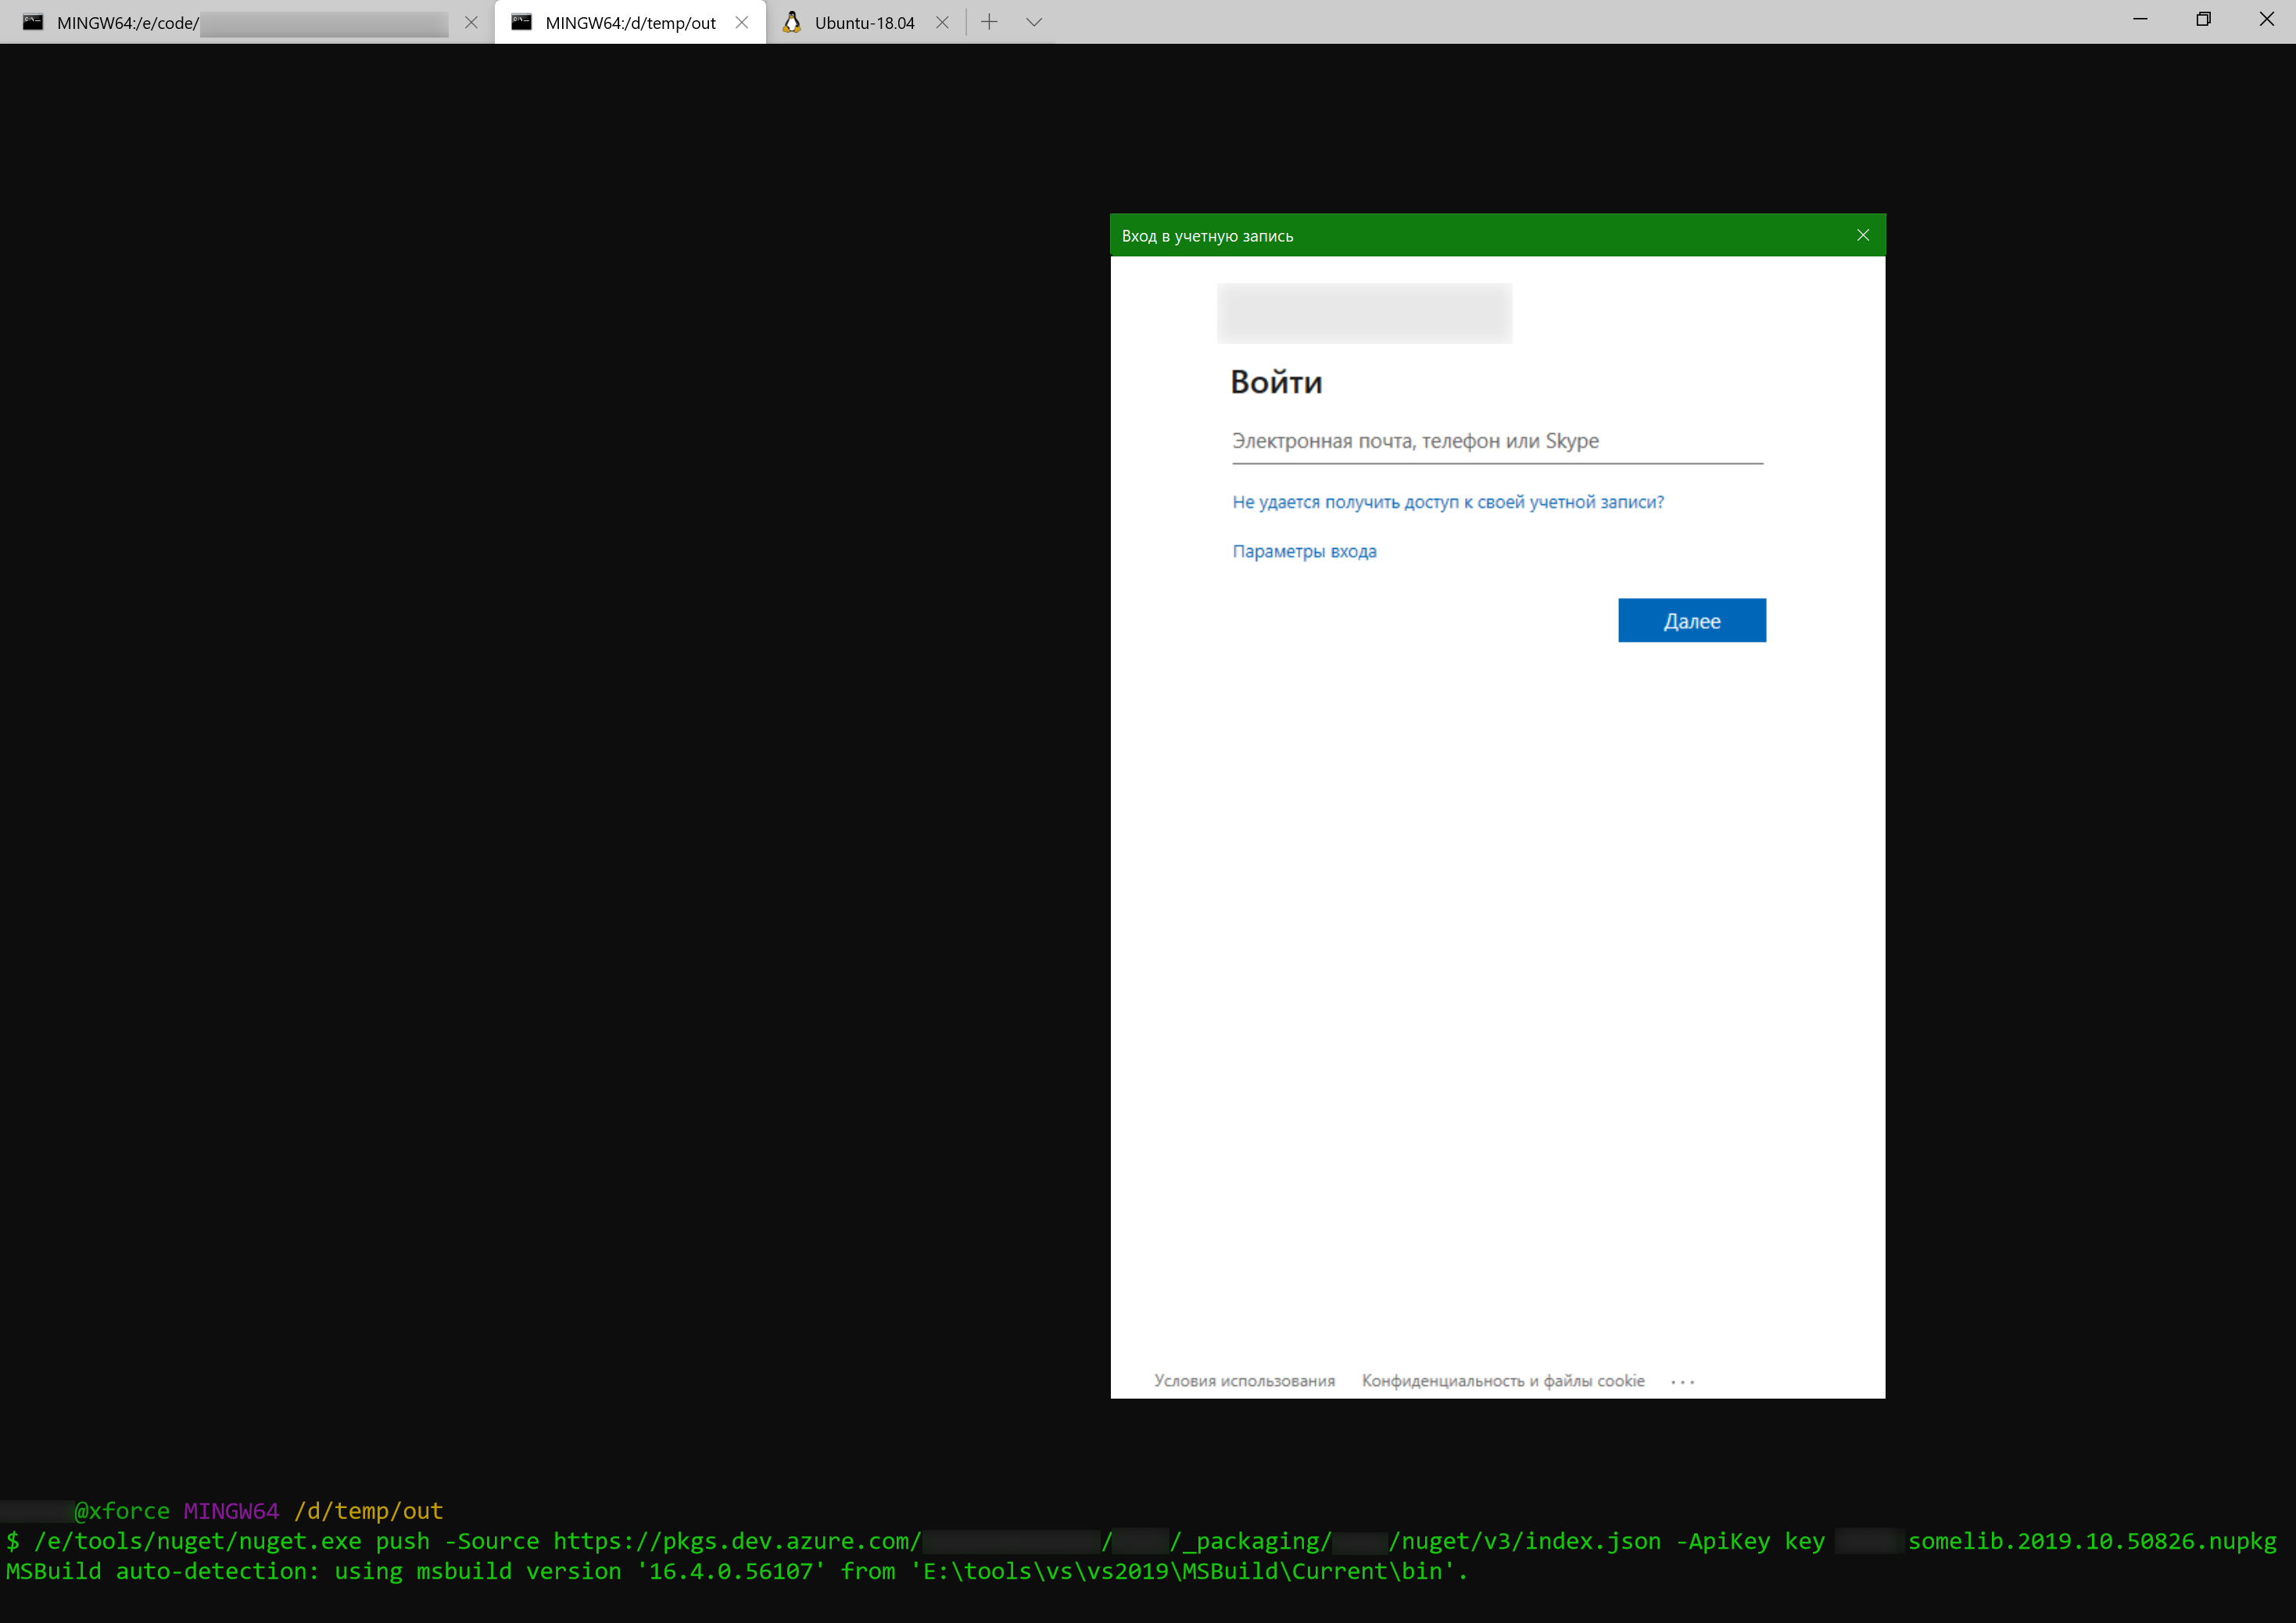
Task: Open a new terminal tab with plus
Action: coord(989,22)
